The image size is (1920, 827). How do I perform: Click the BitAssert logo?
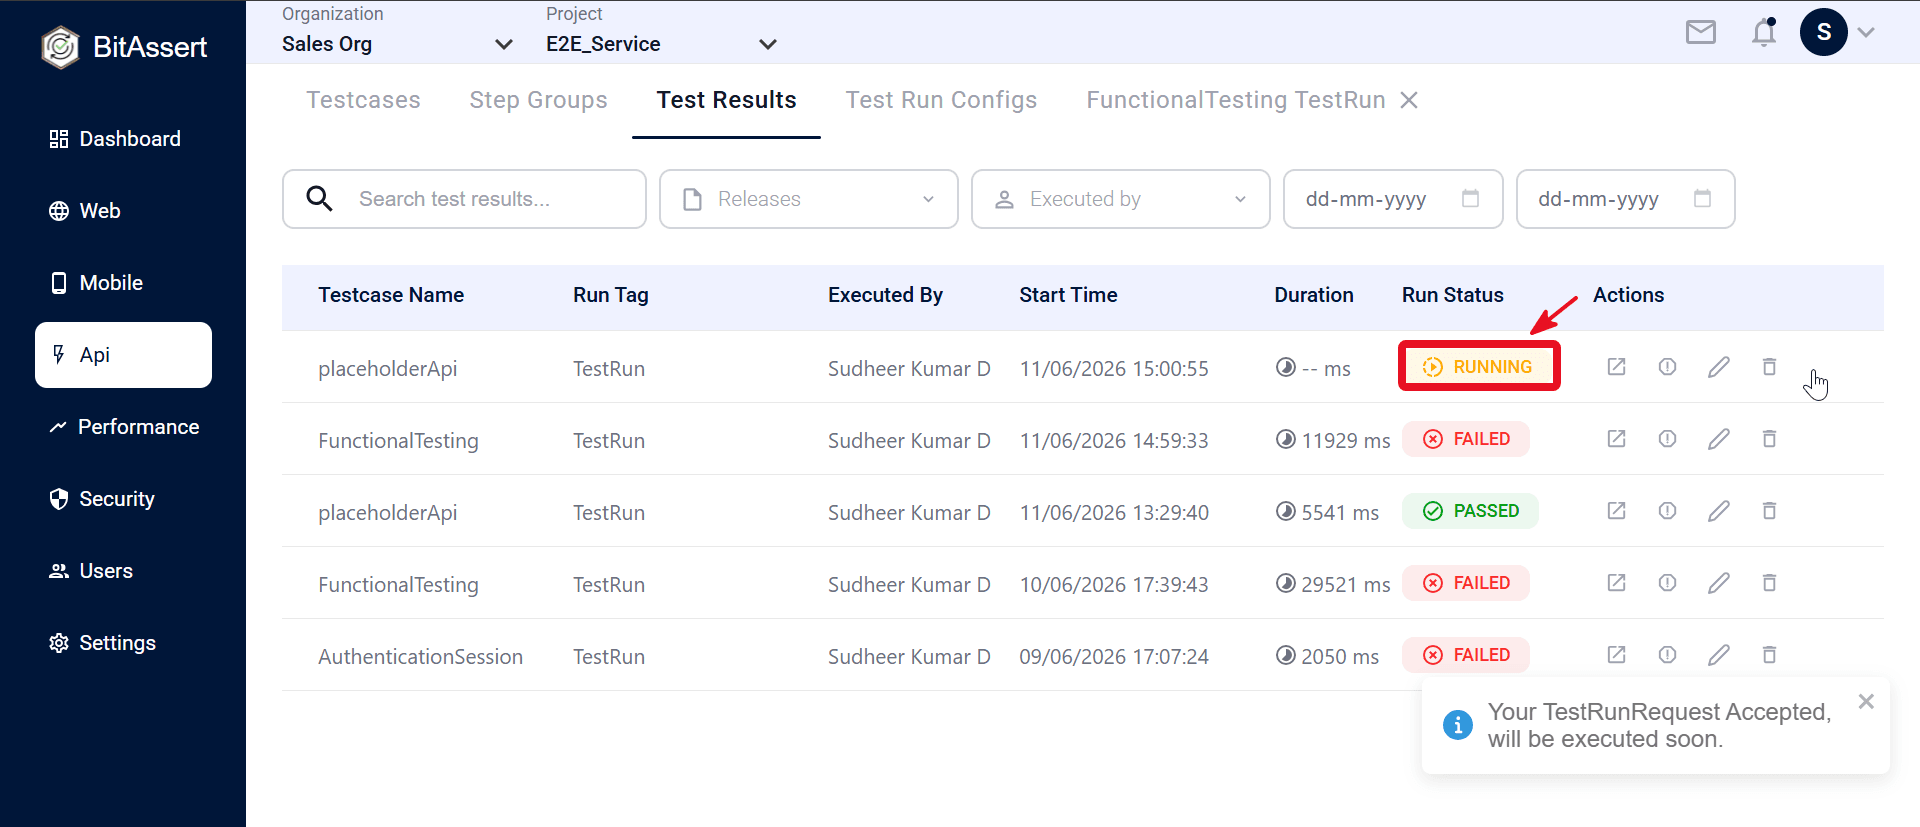point(124,47)
